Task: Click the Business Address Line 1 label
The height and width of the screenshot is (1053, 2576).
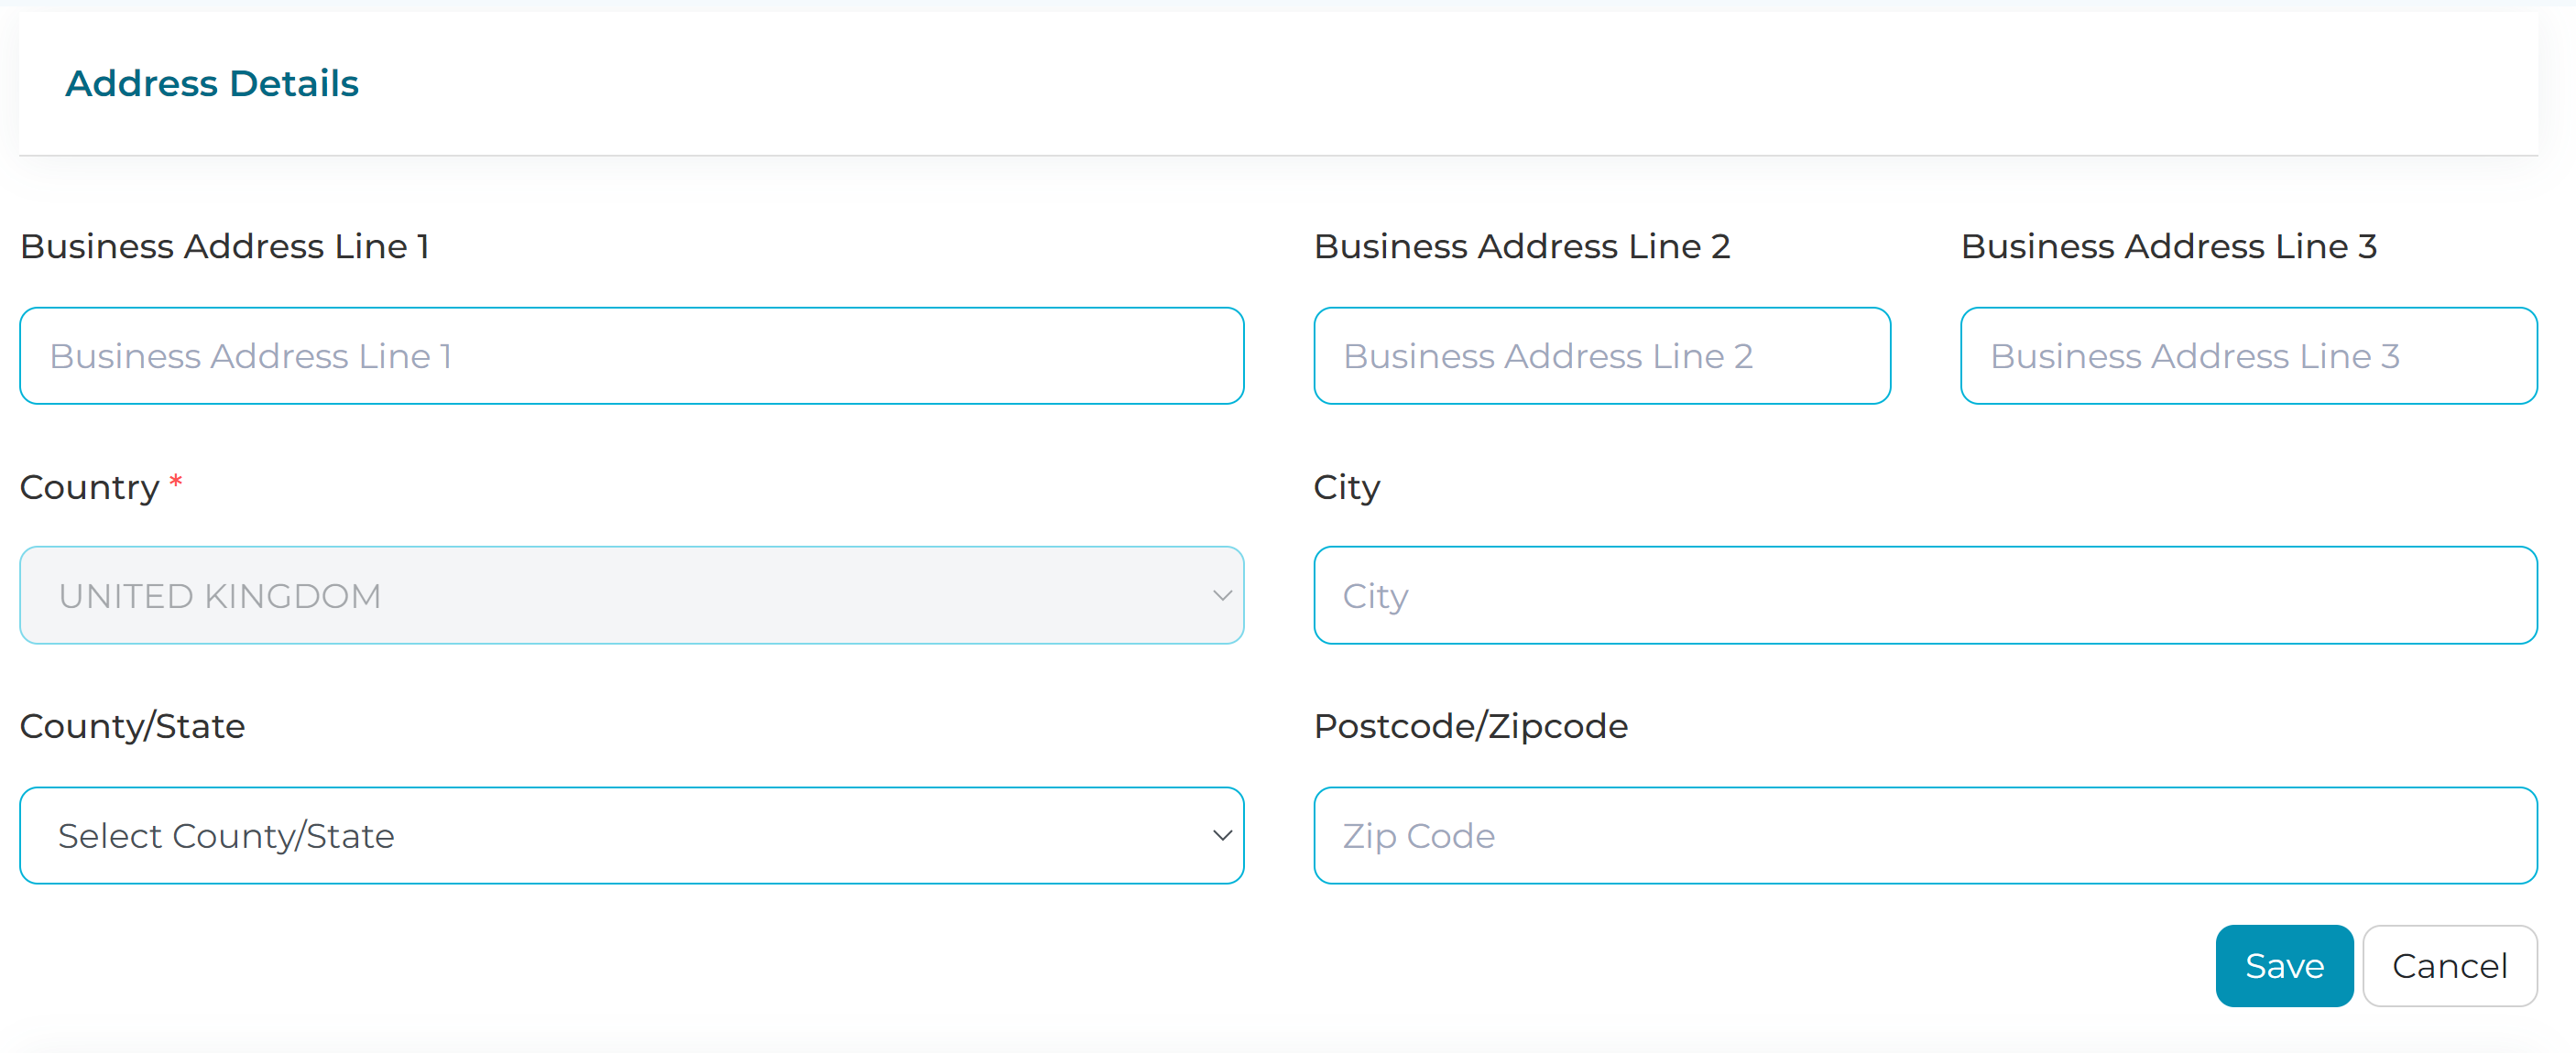Action: (225, 246)
